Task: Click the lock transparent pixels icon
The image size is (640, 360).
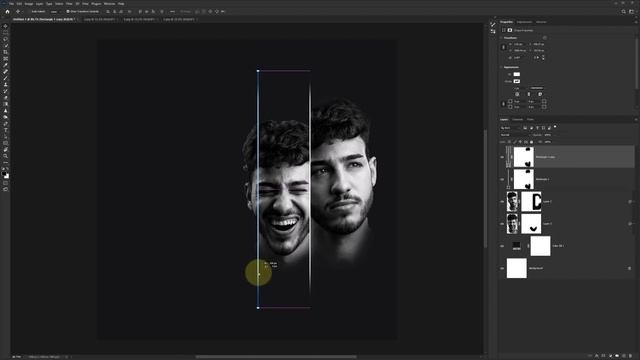Action: (509, 142)
